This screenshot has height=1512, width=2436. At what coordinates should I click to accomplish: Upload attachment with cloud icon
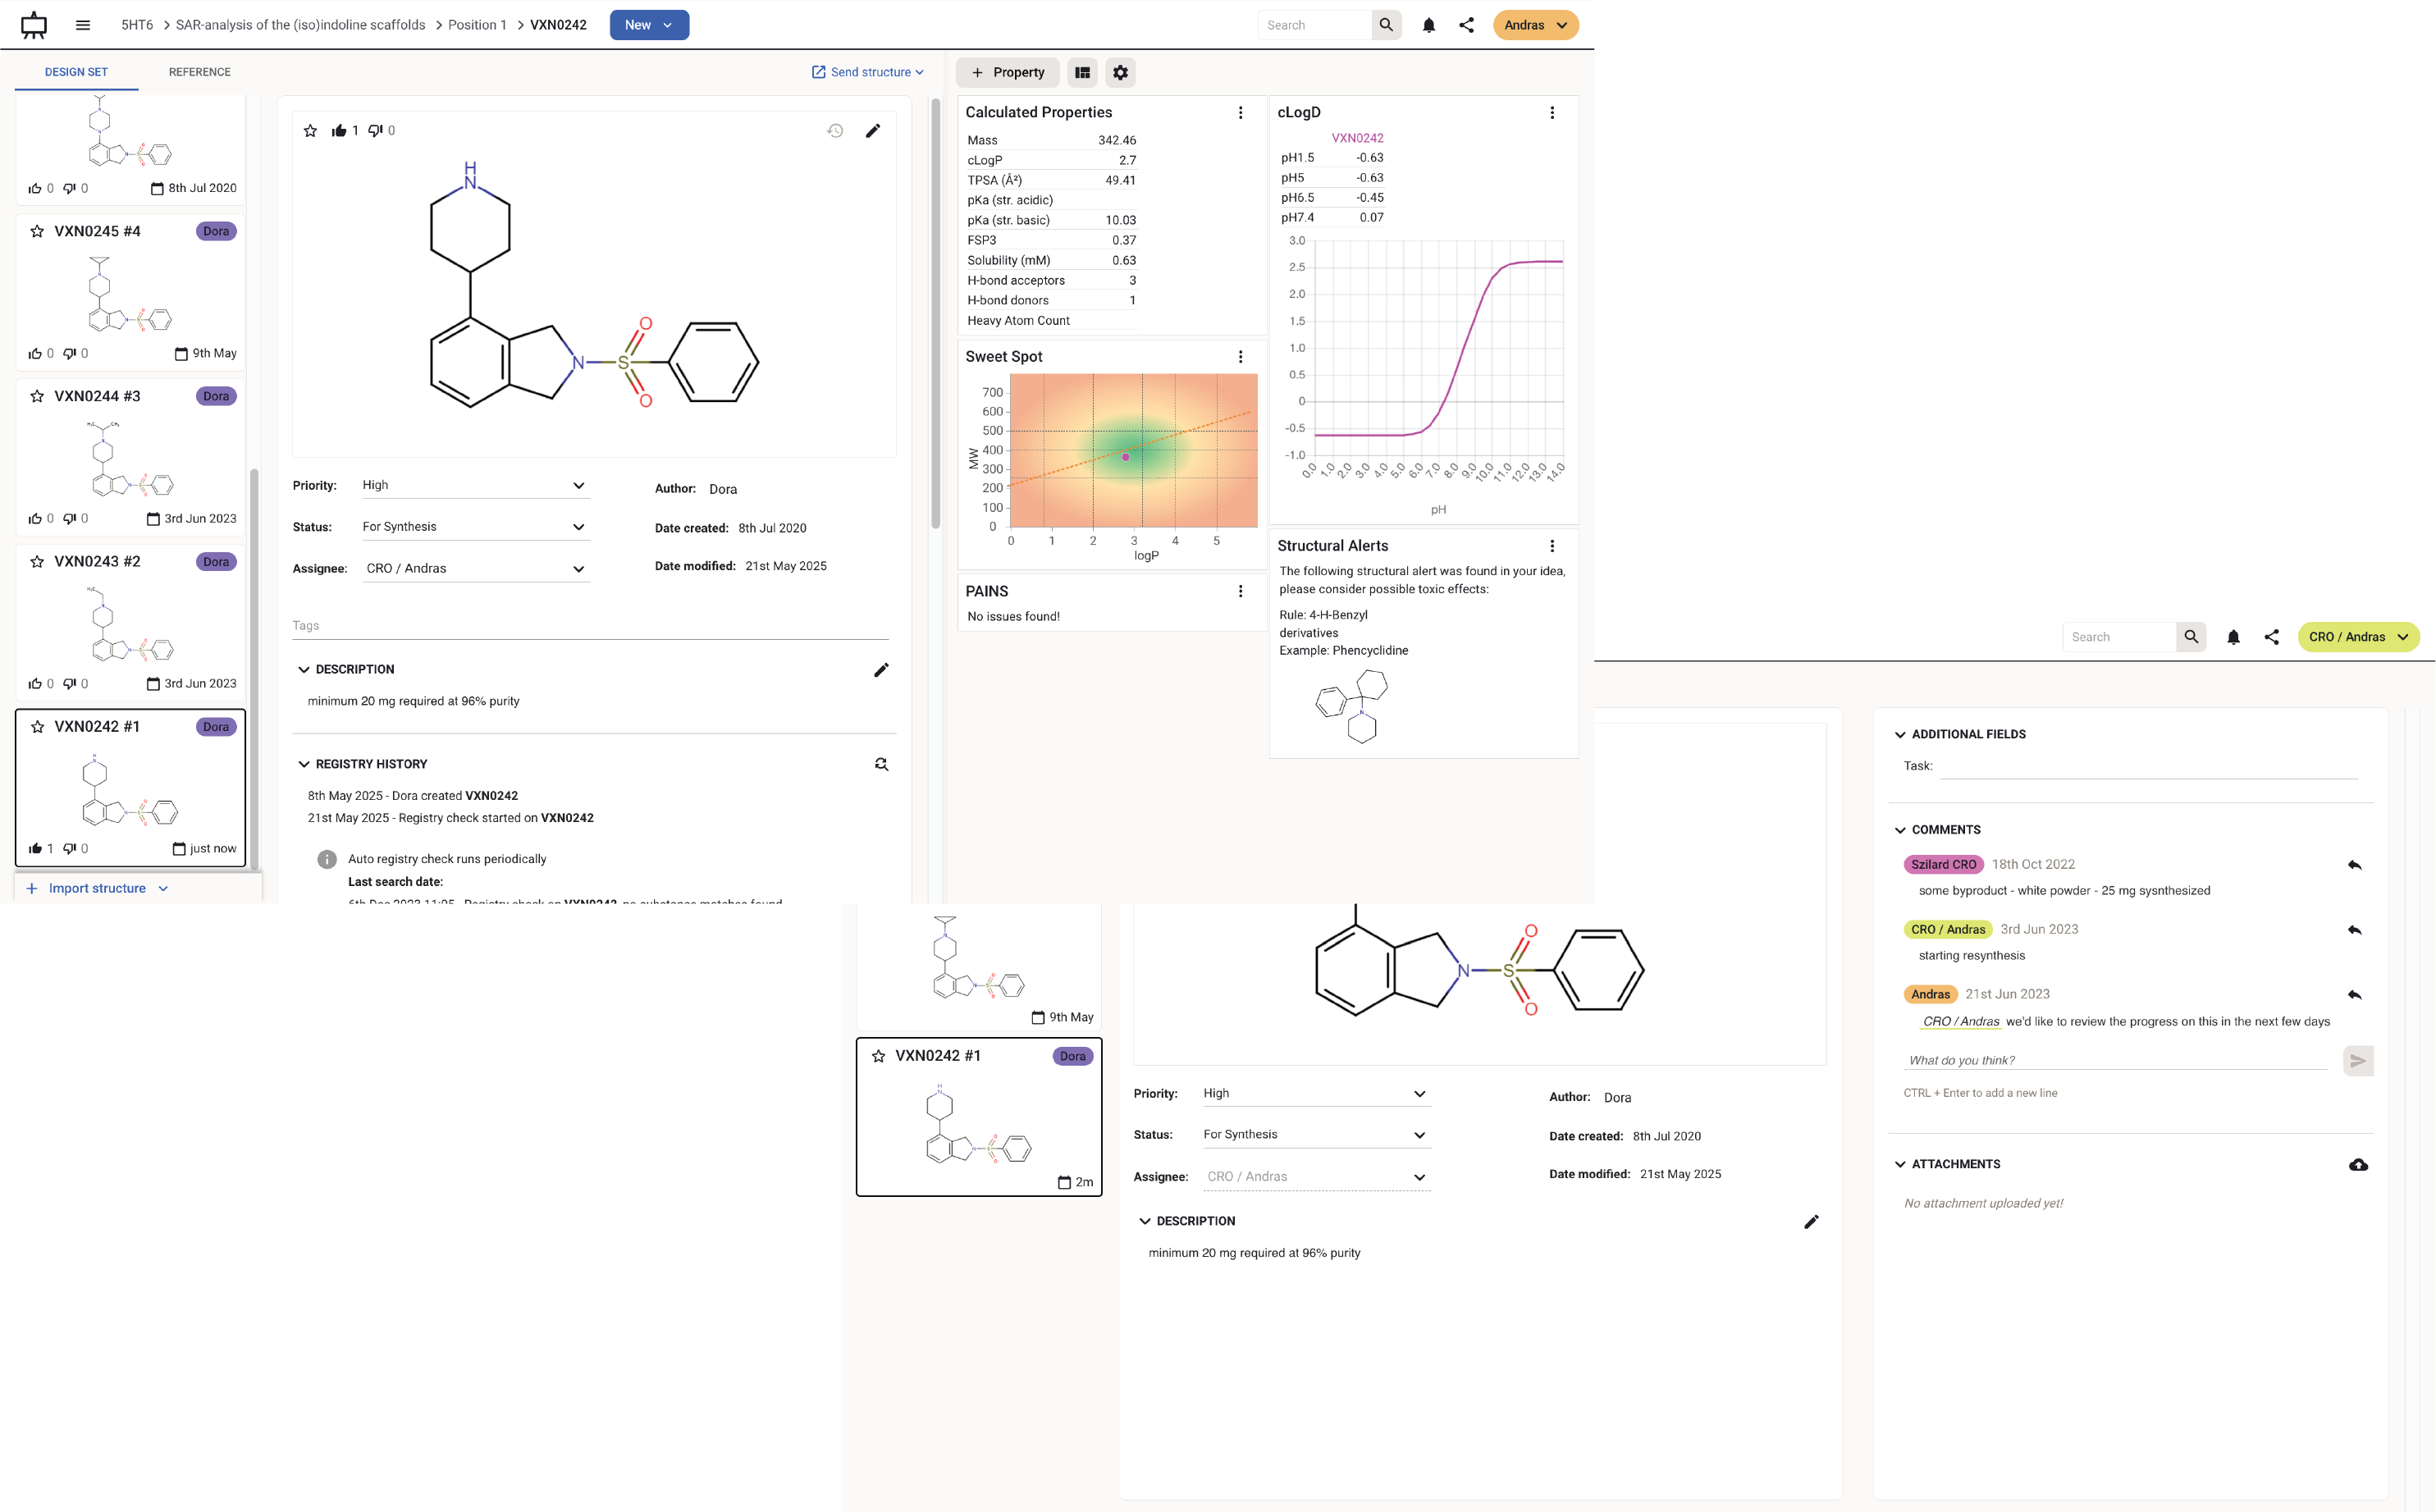(2358, 1164)
